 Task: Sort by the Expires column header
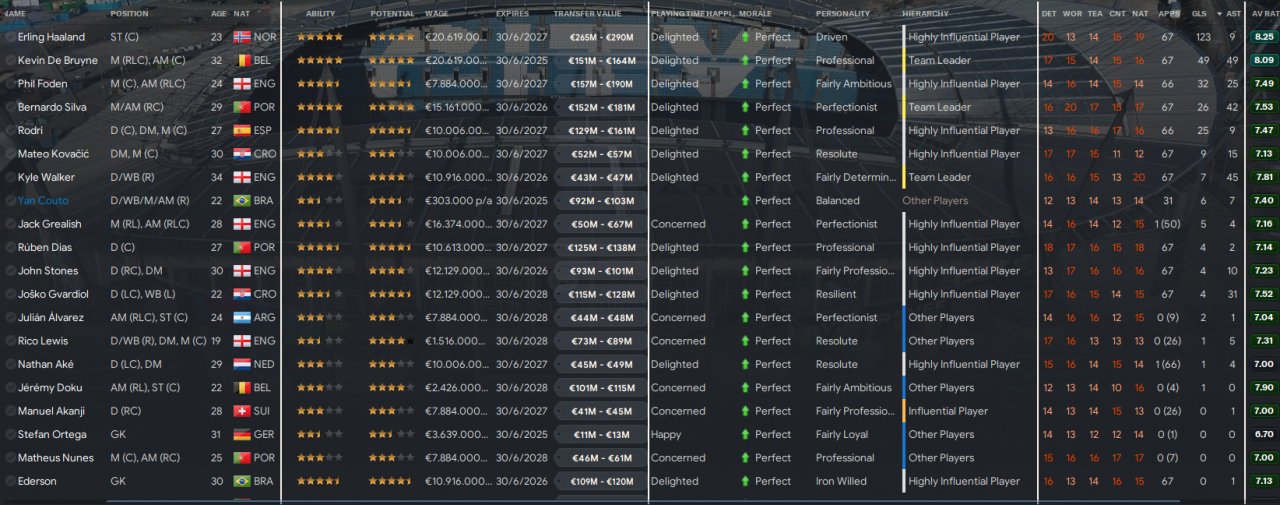point(514,14)
